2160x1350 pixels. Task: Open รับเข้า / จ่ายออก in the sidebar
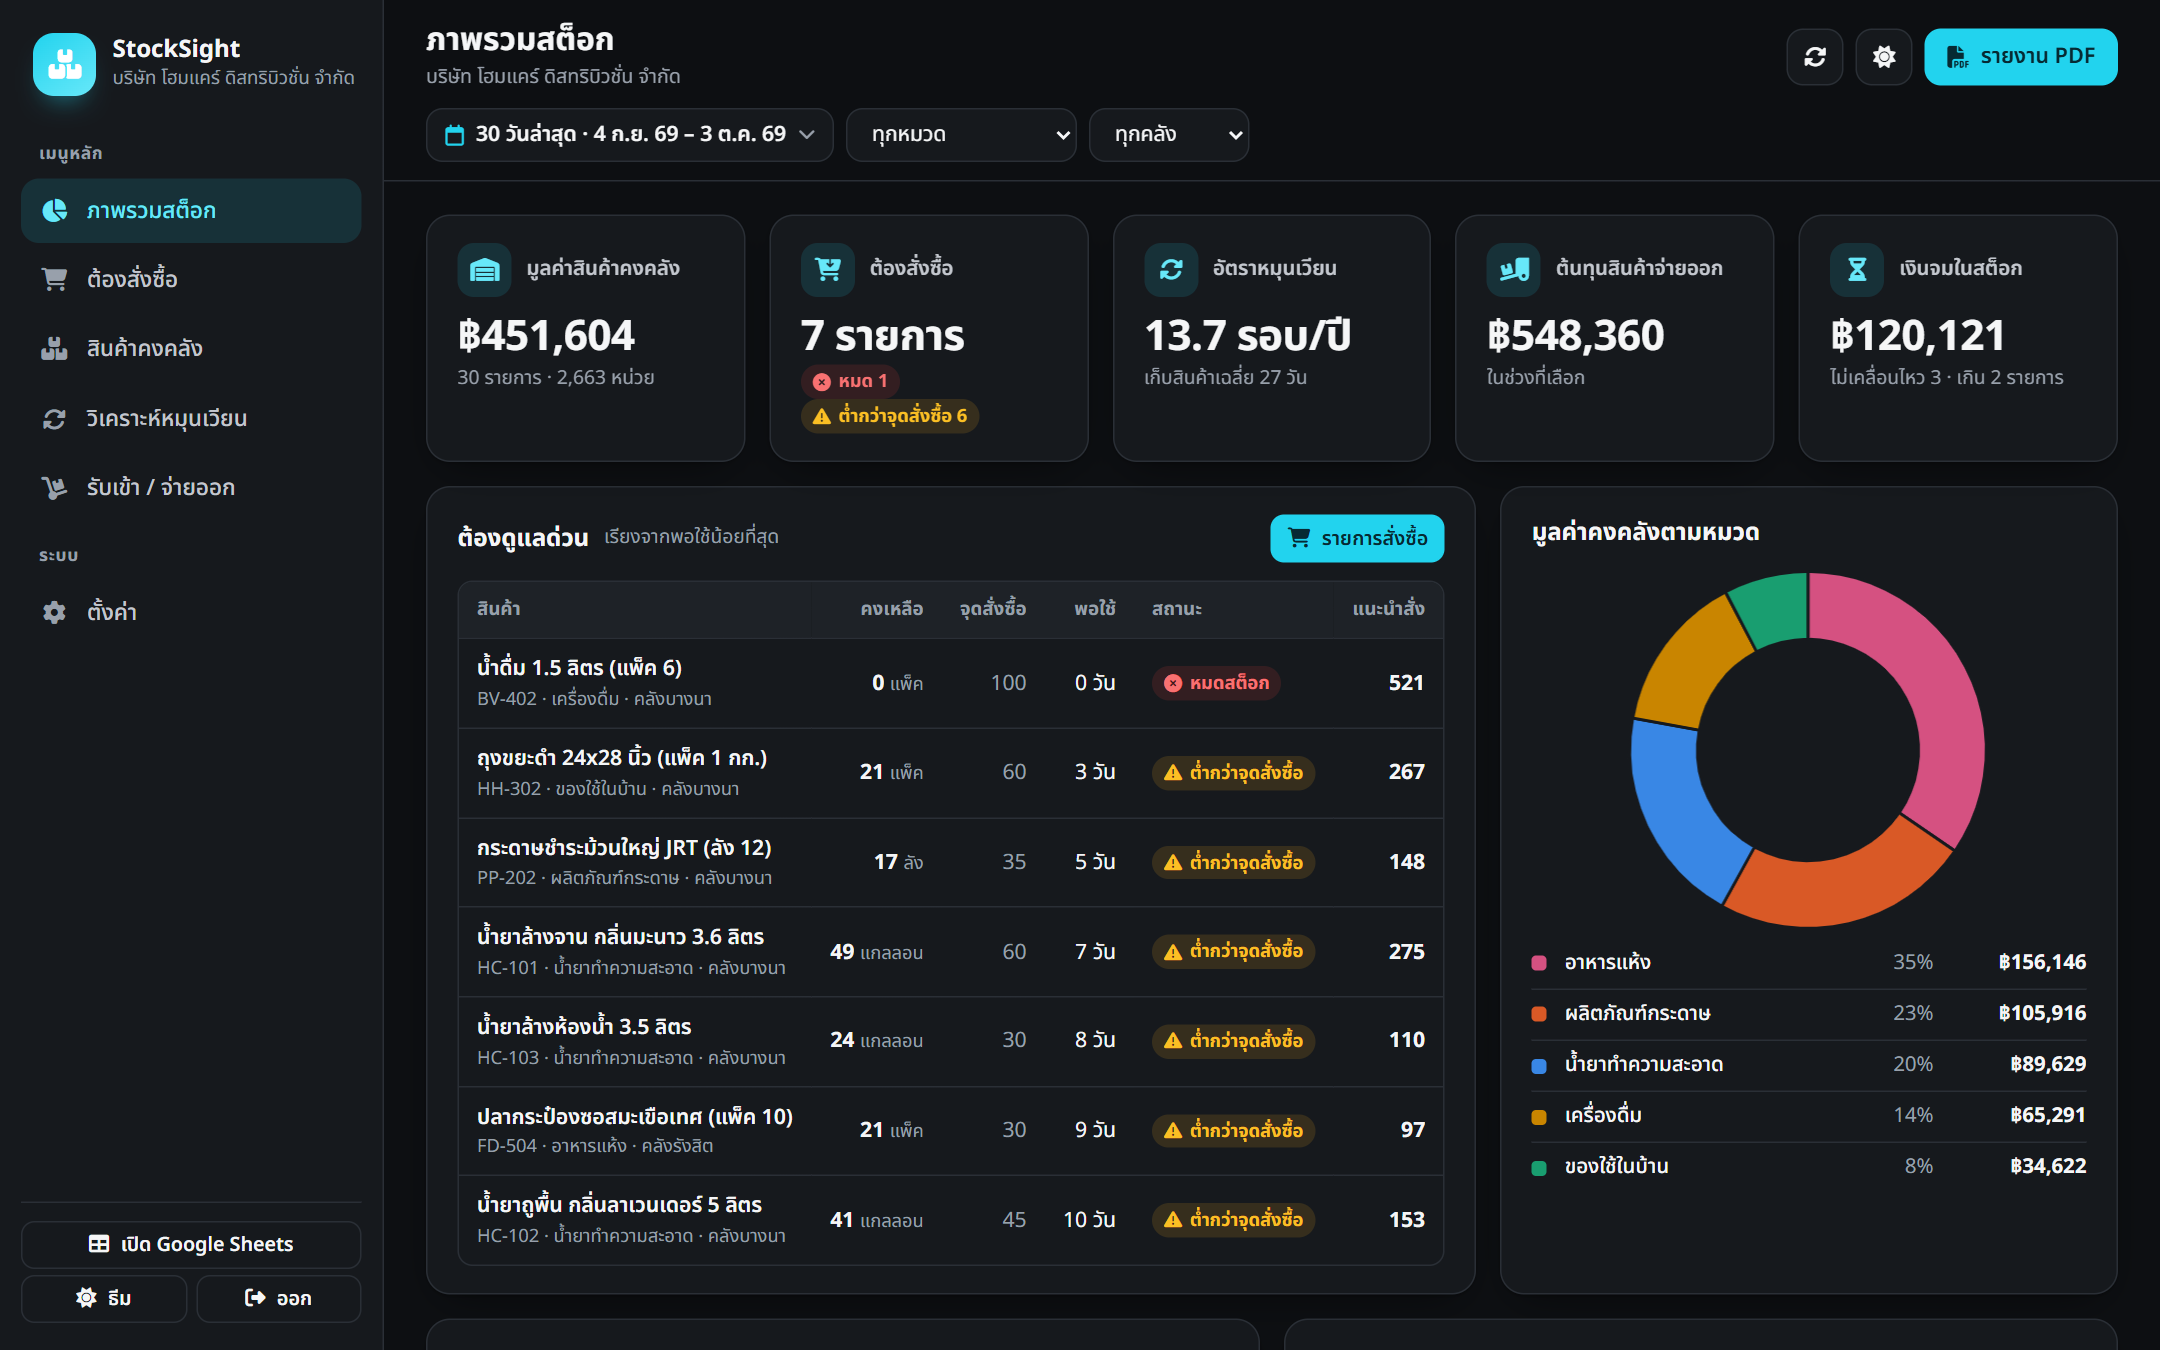point(191,488)
